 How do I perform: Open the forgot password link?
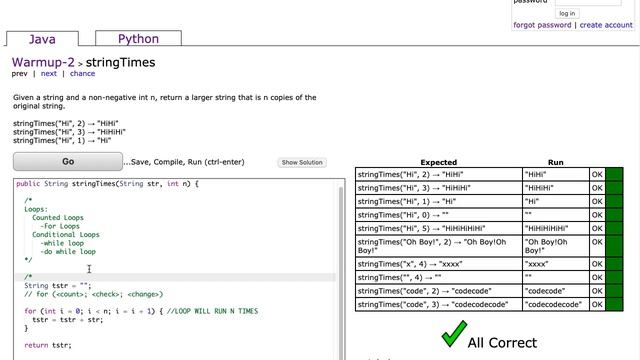tap(542, 25)
